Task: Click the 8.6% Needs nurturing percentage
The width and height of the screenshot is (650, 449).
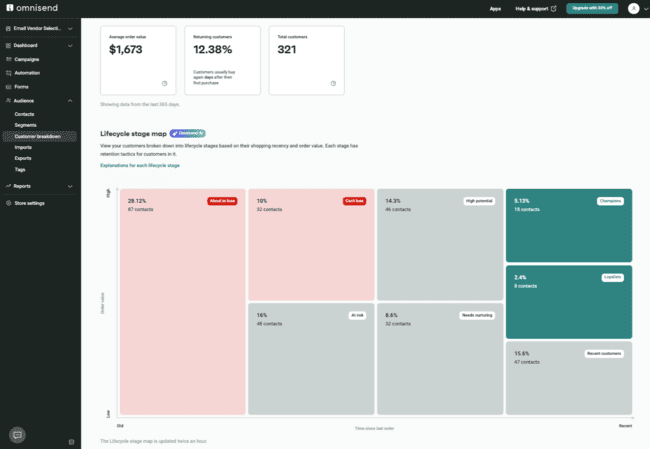Action: click(x=391, y=316)
